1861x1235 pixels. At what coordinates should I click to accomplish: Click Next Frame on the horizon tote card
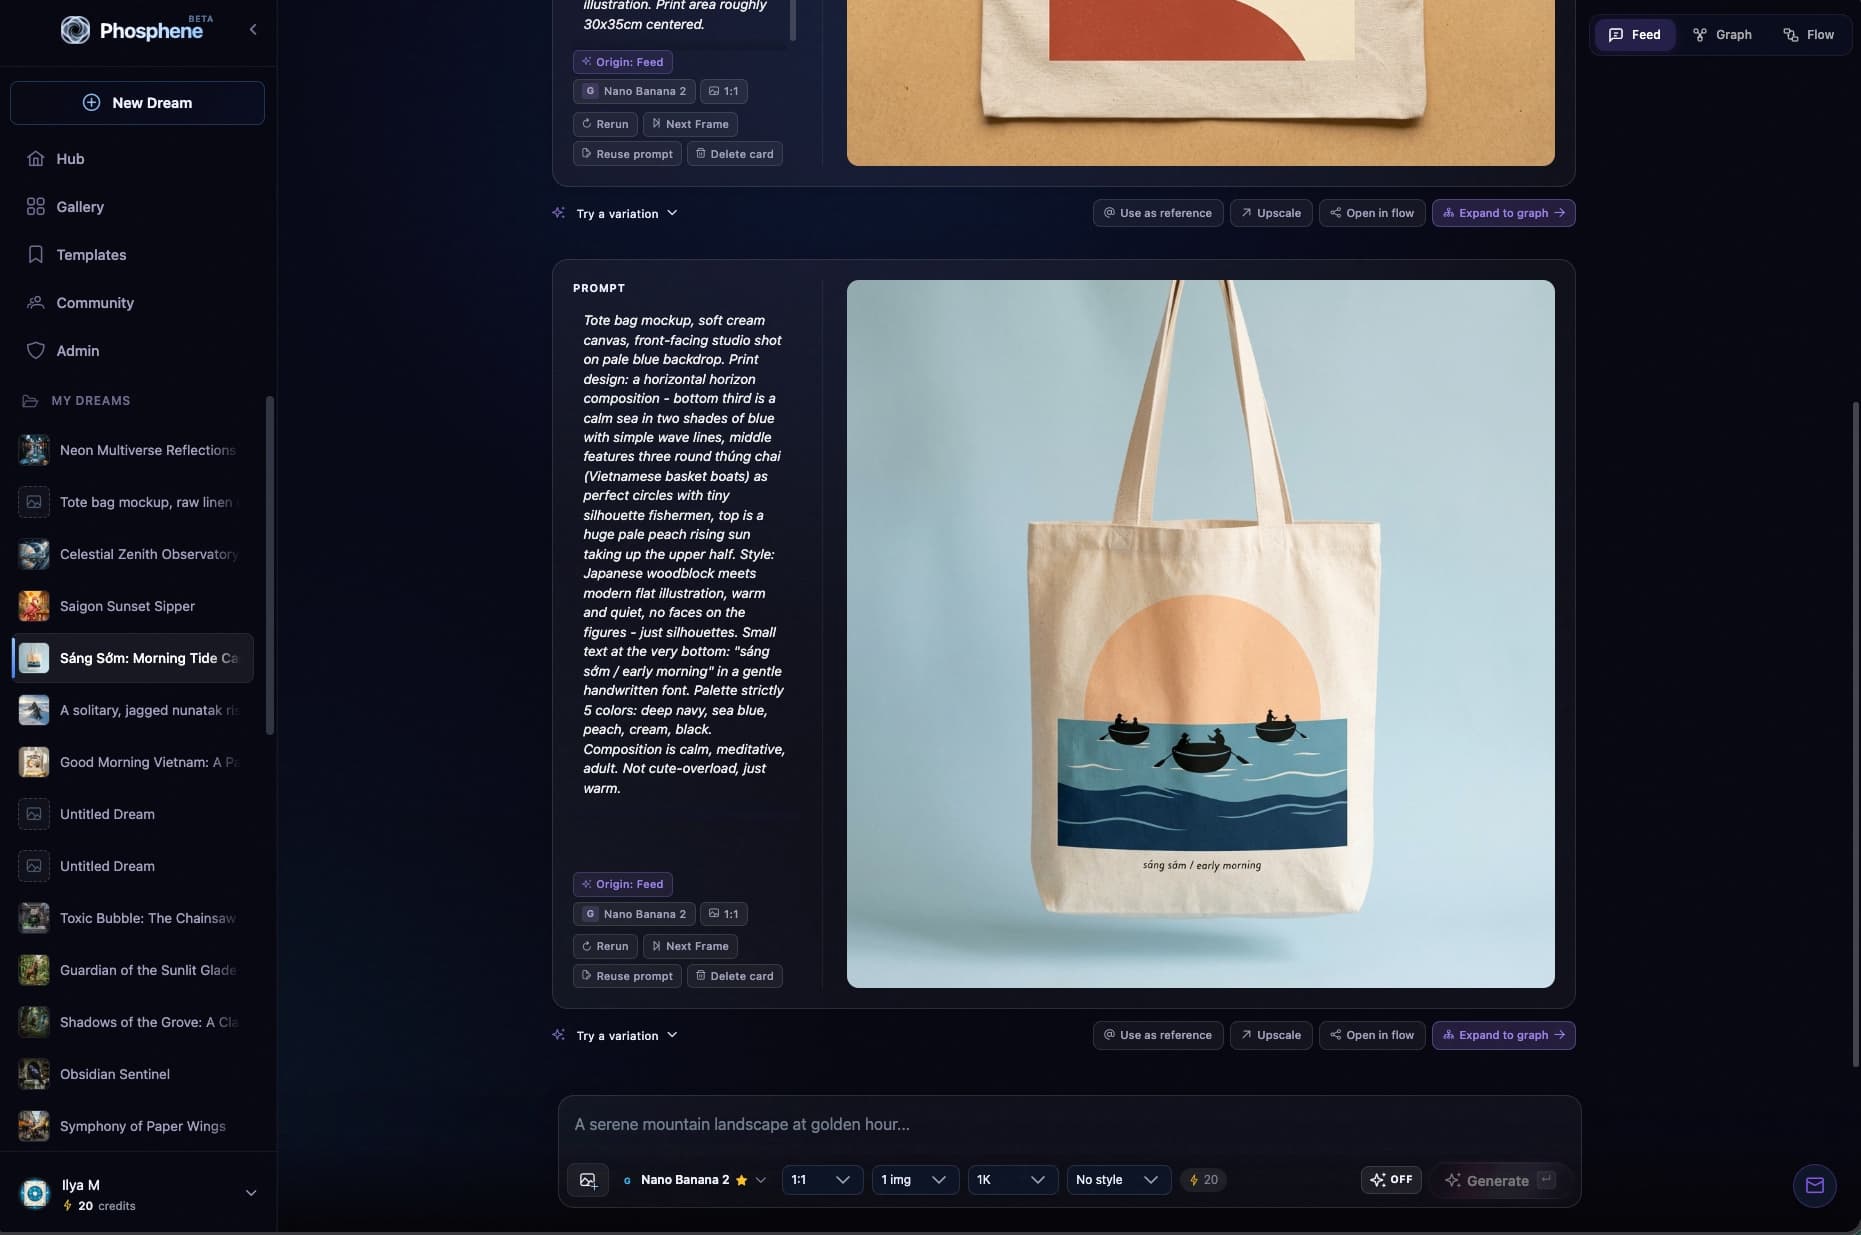[x=690, y=946]
